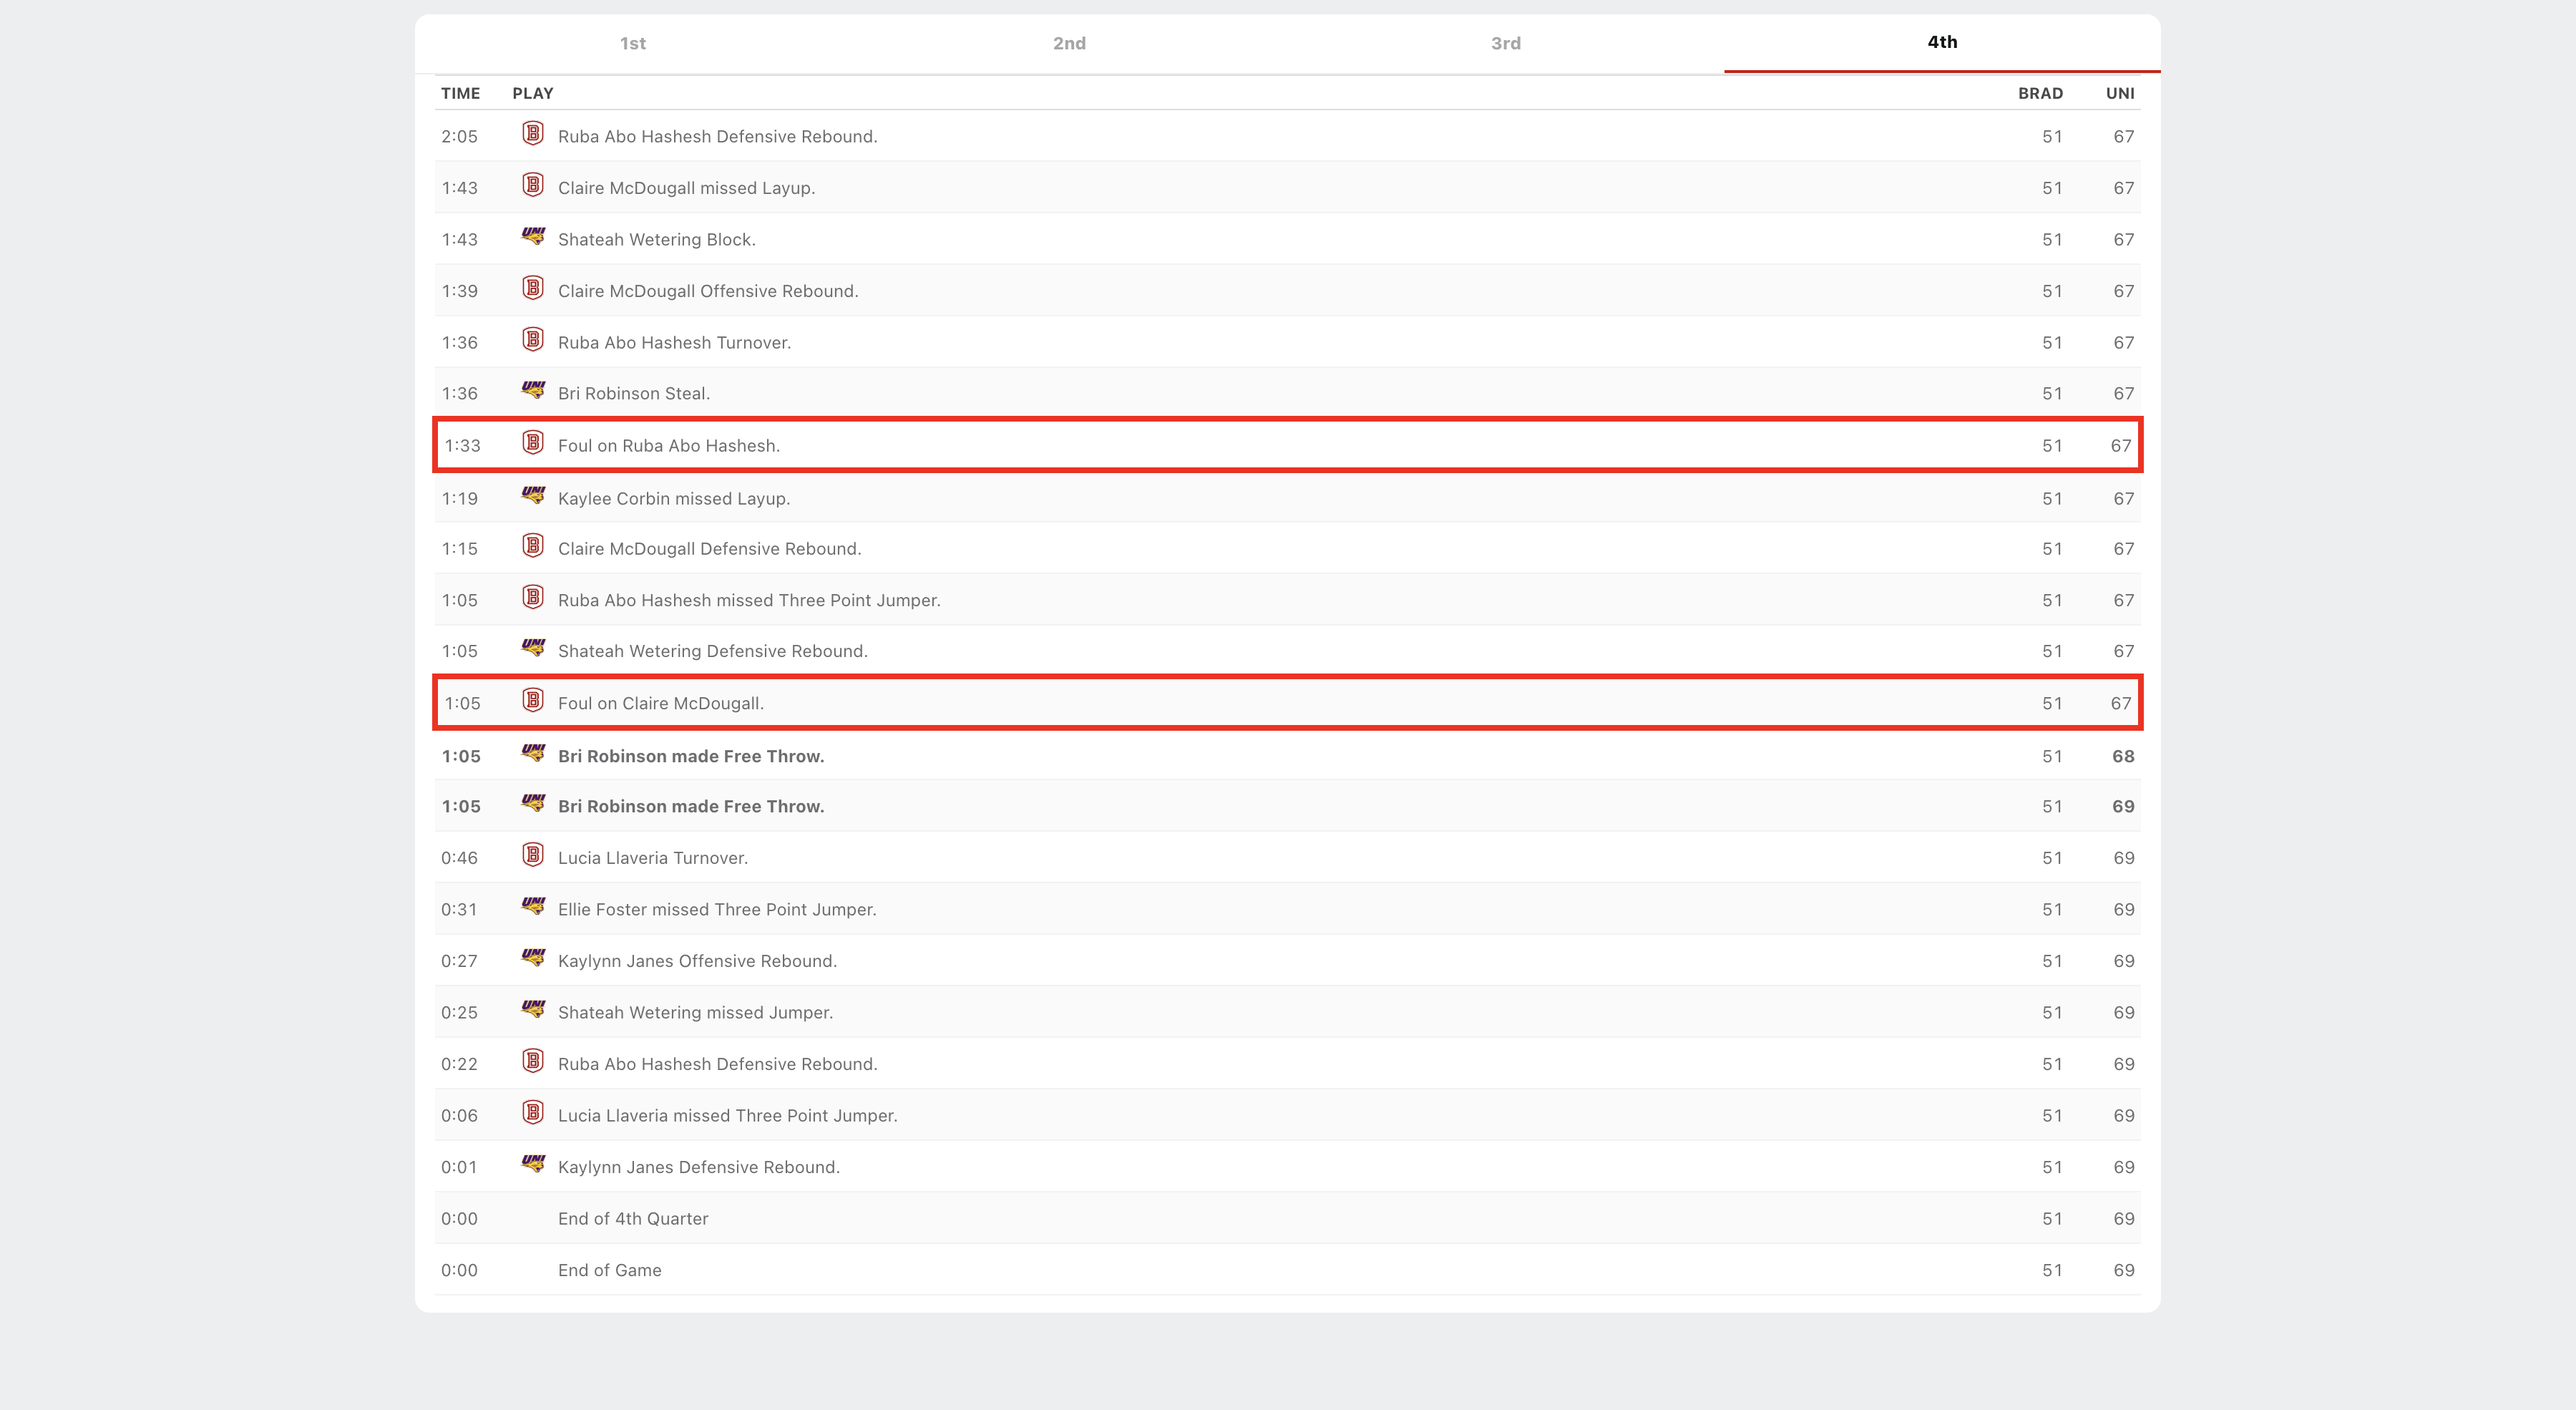Screen dimensions: 2576x1410
Task: Click Bradley logo on Lucia Llaveria Turnover row
Action: 533,855
